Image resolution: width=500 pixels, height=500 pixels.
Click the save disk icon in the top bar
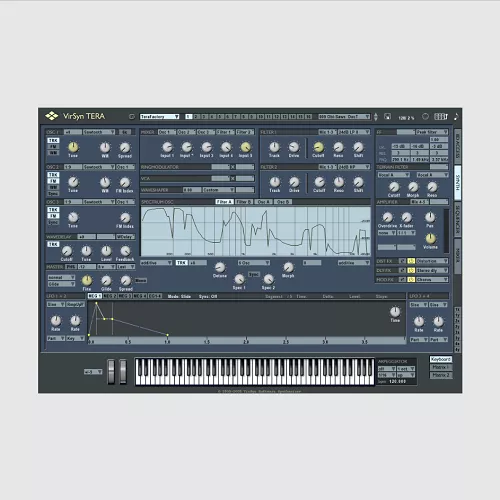point(387,116)
